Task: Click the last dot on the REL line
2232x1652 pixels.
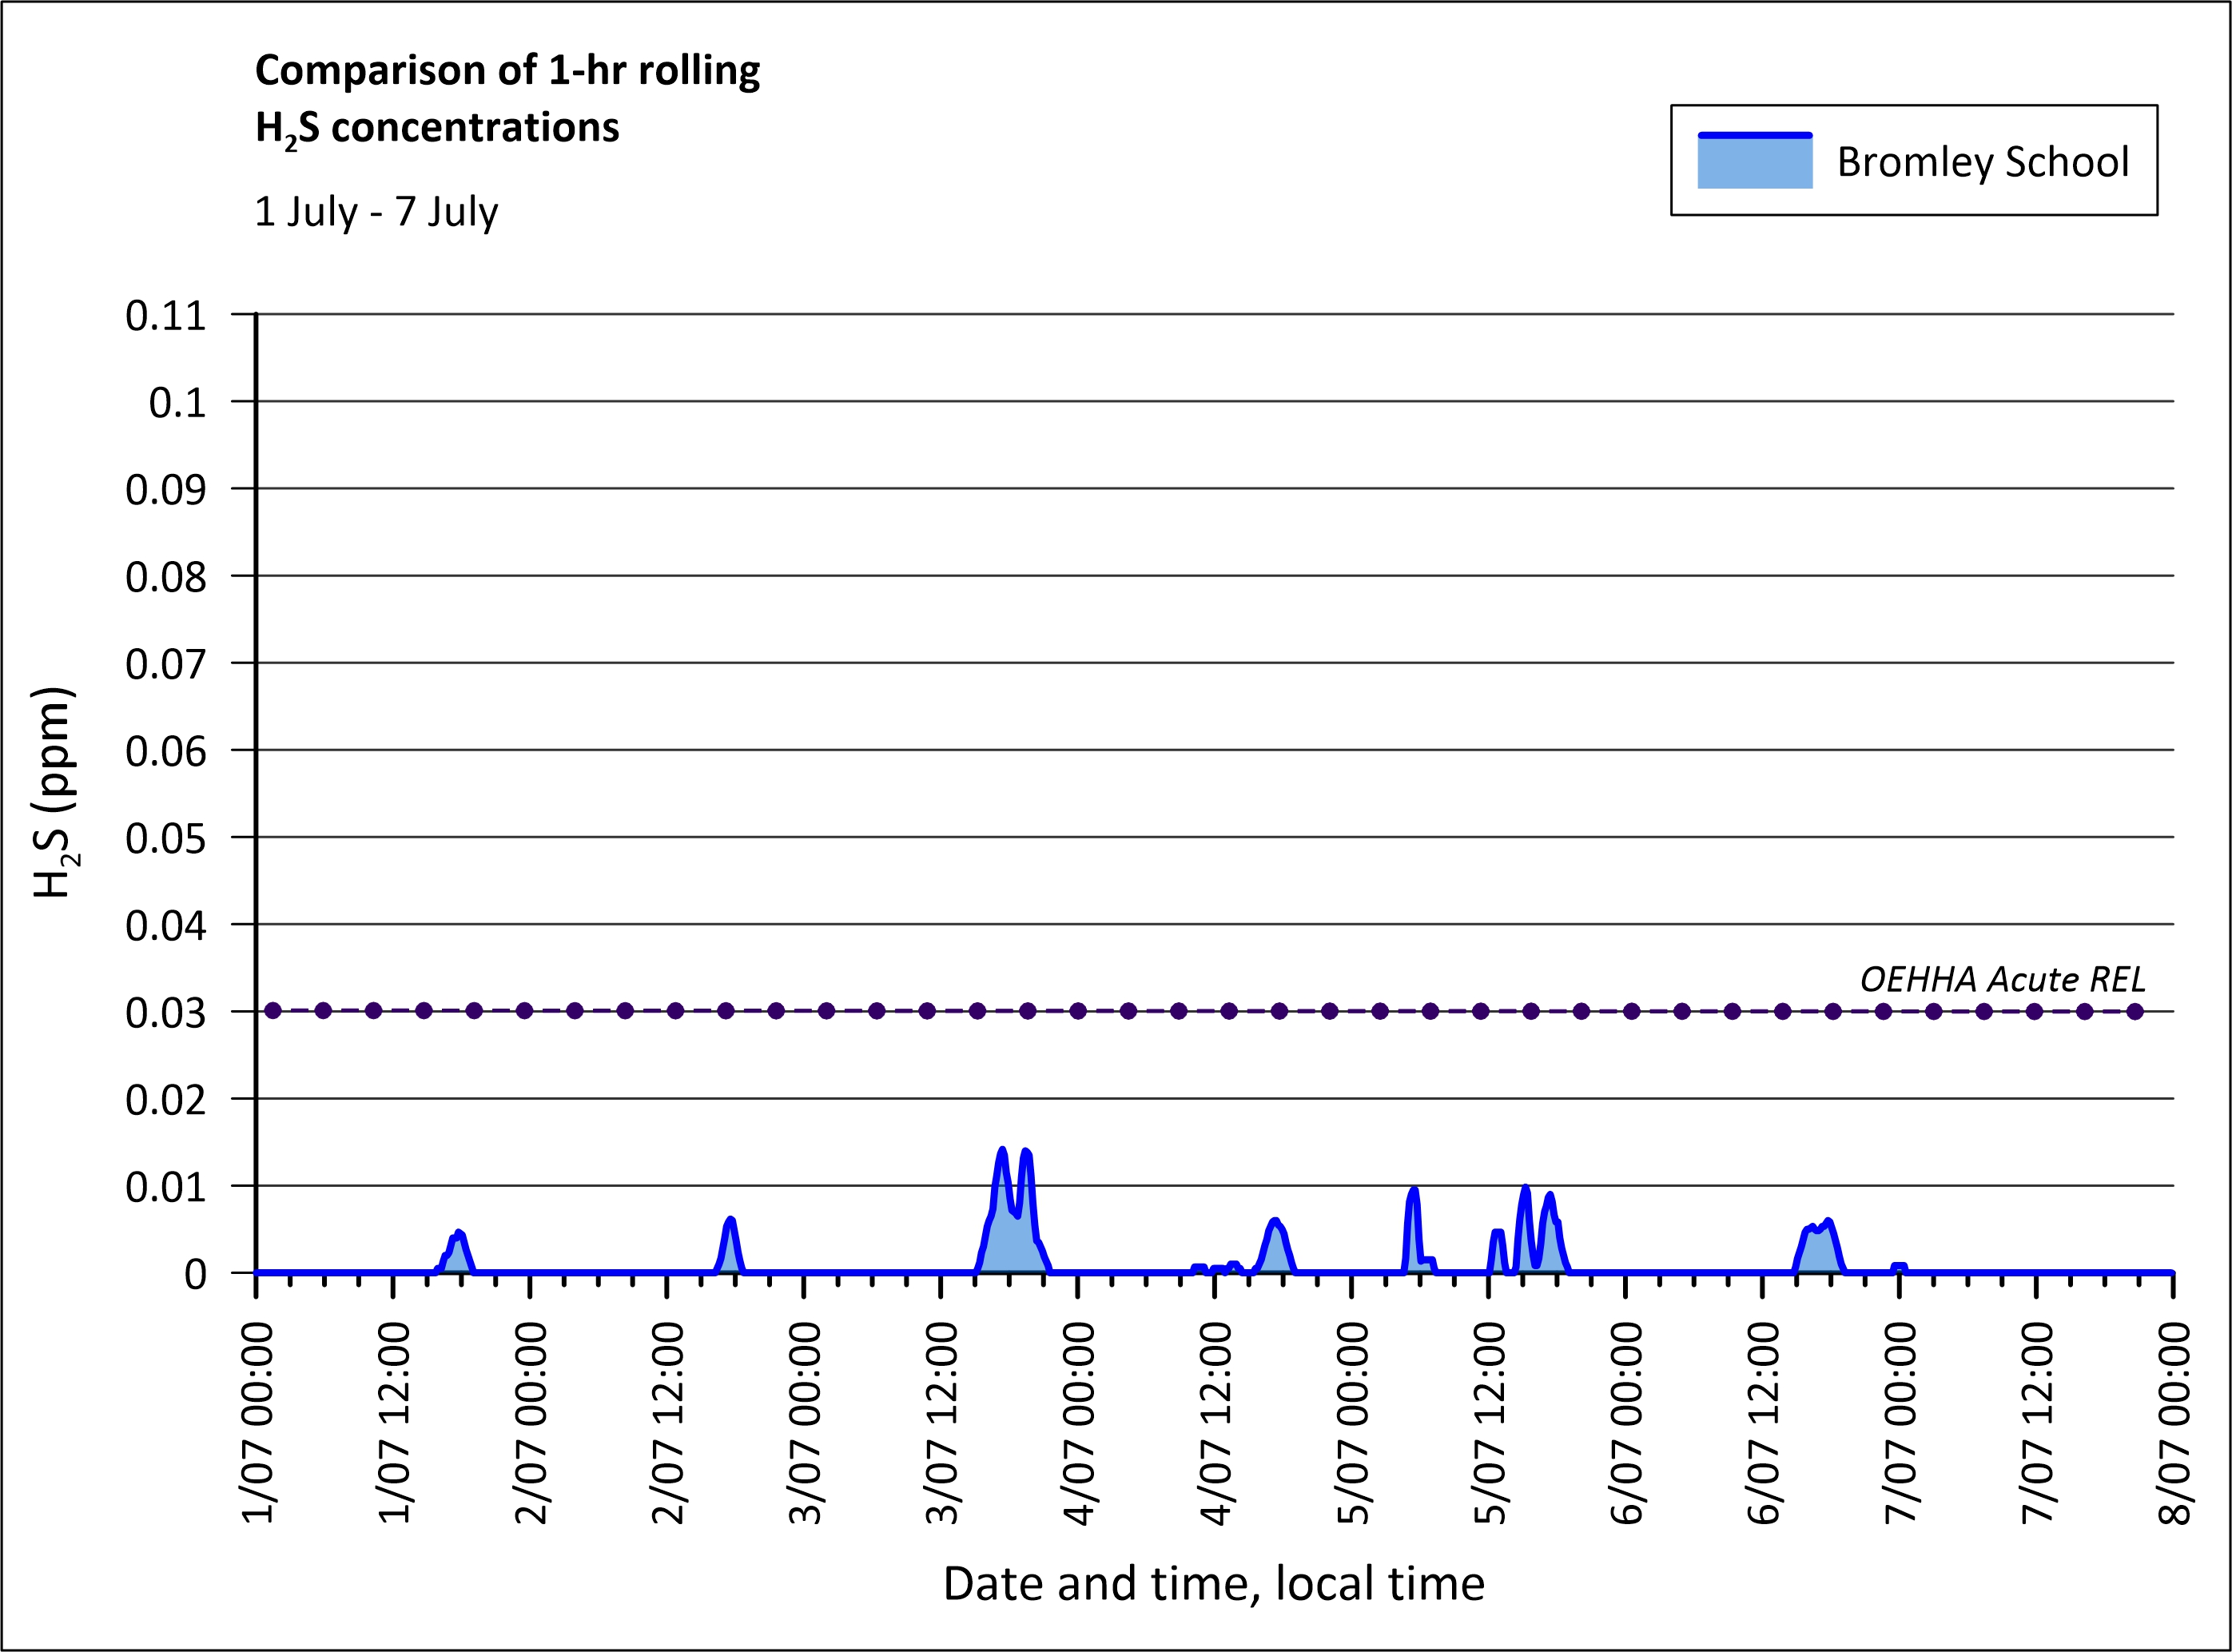Action: pos(2135,1011)
